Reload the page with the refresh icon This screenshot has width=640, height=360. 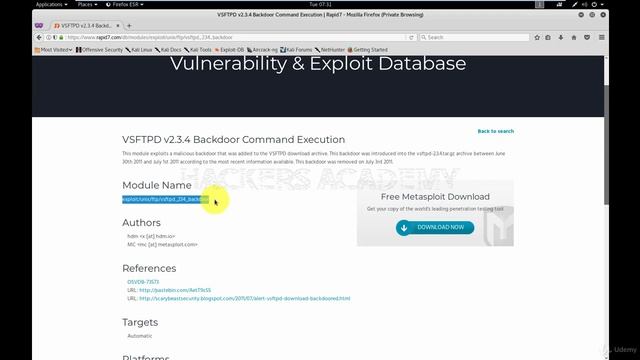(411, 37)
